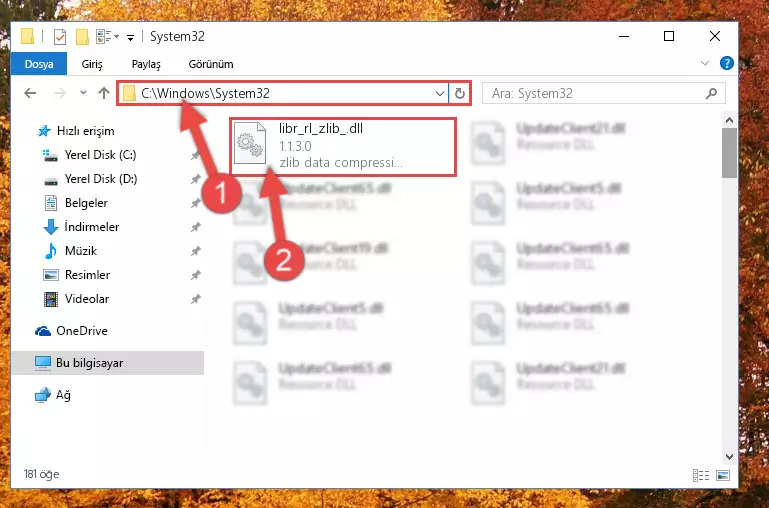769x508 pixels.
Task: Unpin Belgeler via pin icon
Action: pos(195,203)
